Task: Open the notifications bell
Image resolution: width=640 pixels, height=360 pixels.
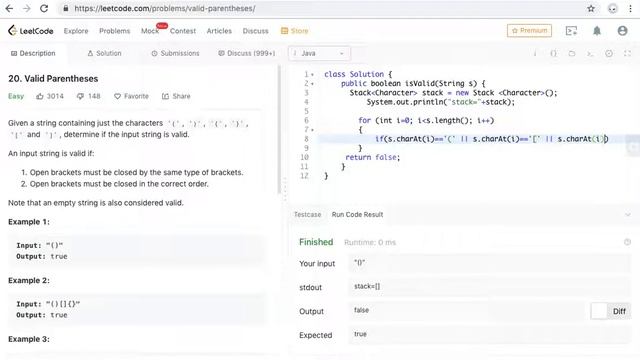Action: click(x=597, y=31)
